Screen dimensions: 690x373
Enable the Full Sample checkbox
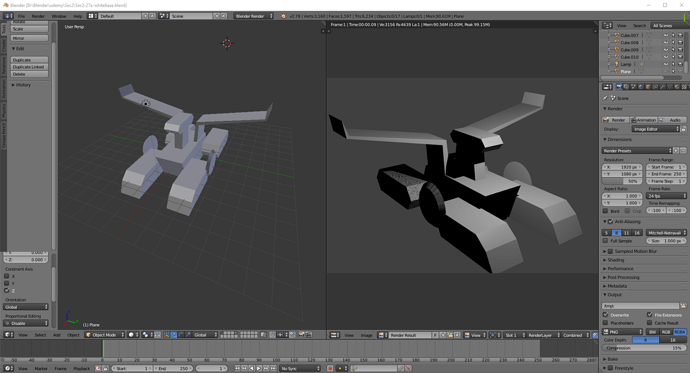coord(606,241)
